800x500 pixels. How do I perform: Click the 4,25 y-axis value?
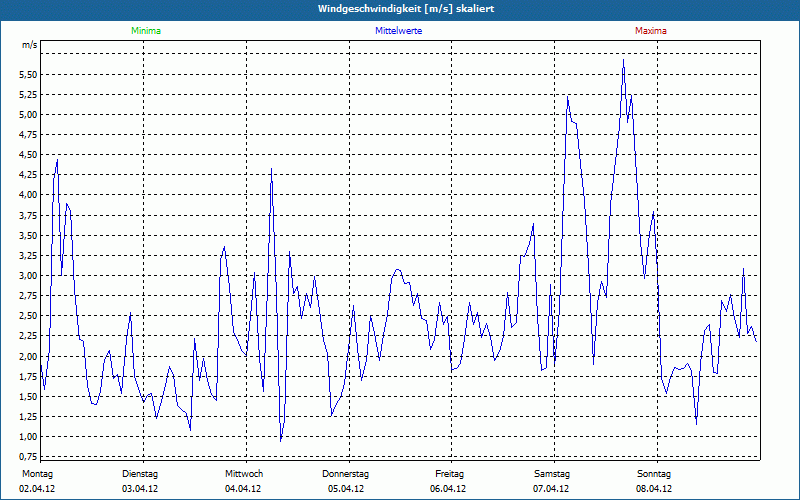[28, 174]
